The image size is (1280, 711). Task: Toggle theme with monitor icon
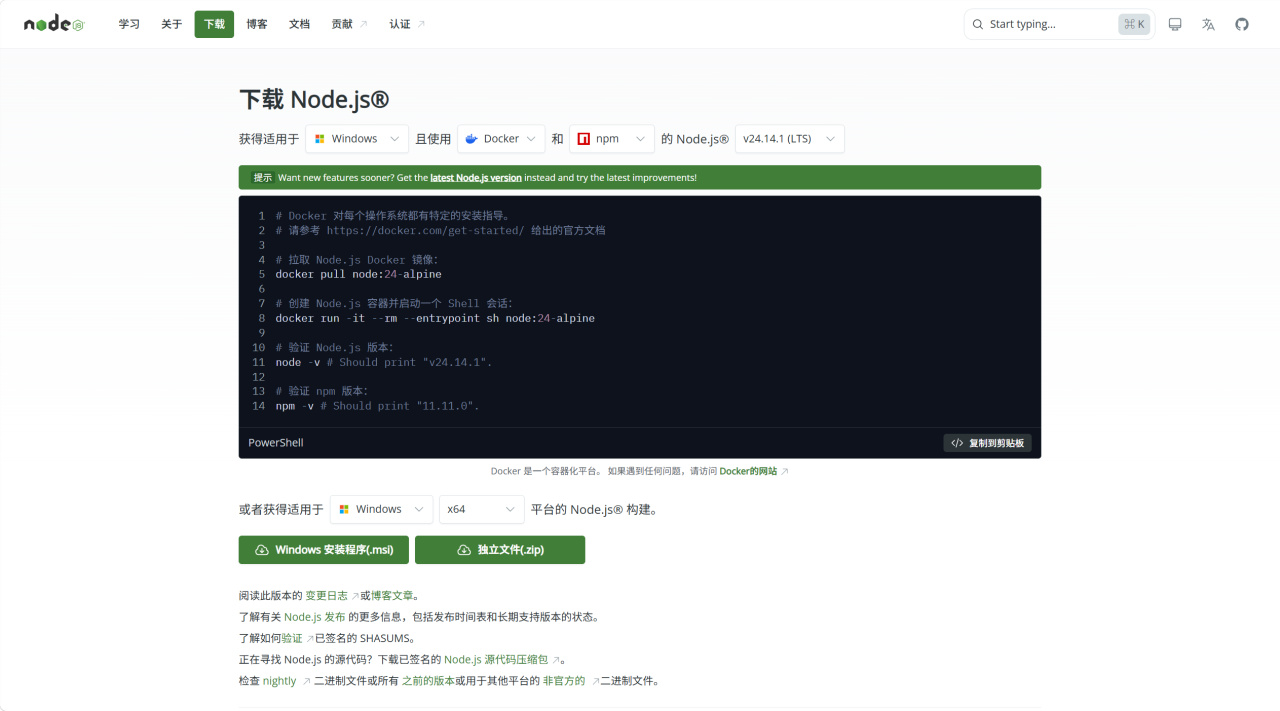tap(1175, 24)
